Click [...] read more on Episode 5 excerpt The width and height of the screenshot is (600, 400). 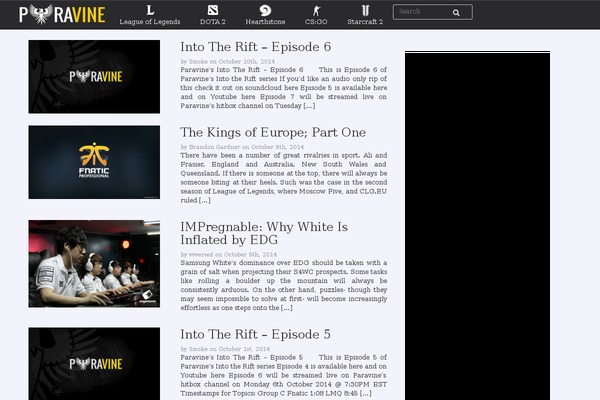click(365, 393)
